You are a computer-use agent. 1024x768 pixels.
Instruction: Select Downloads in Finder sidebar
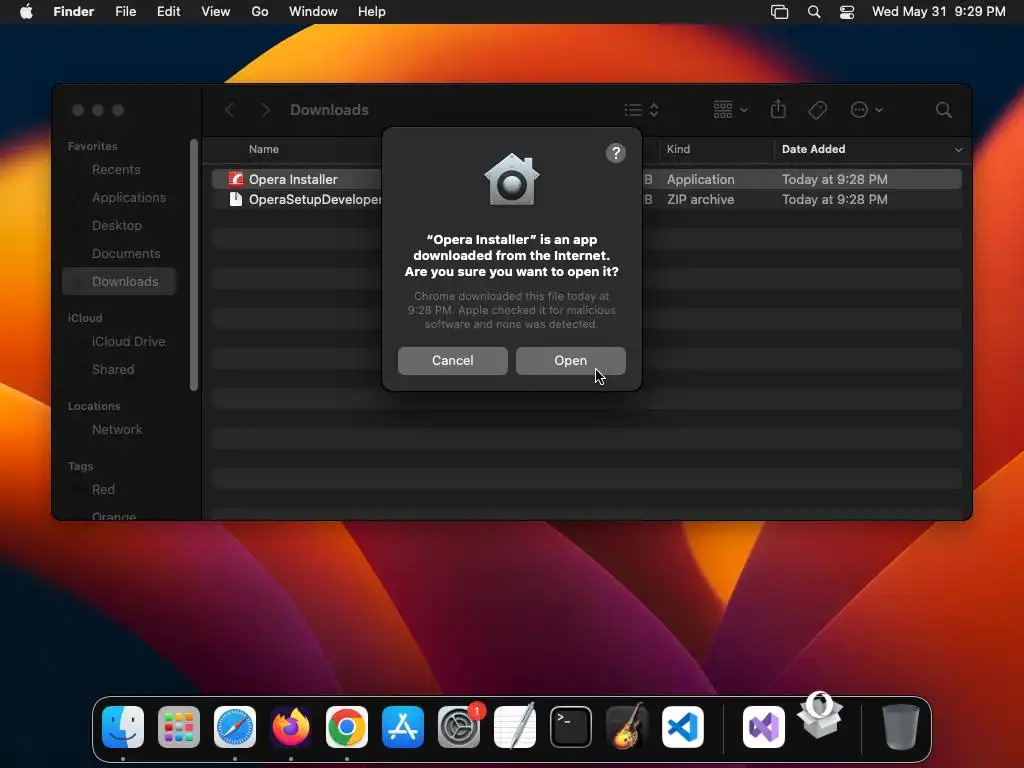[x=119, y=281]
